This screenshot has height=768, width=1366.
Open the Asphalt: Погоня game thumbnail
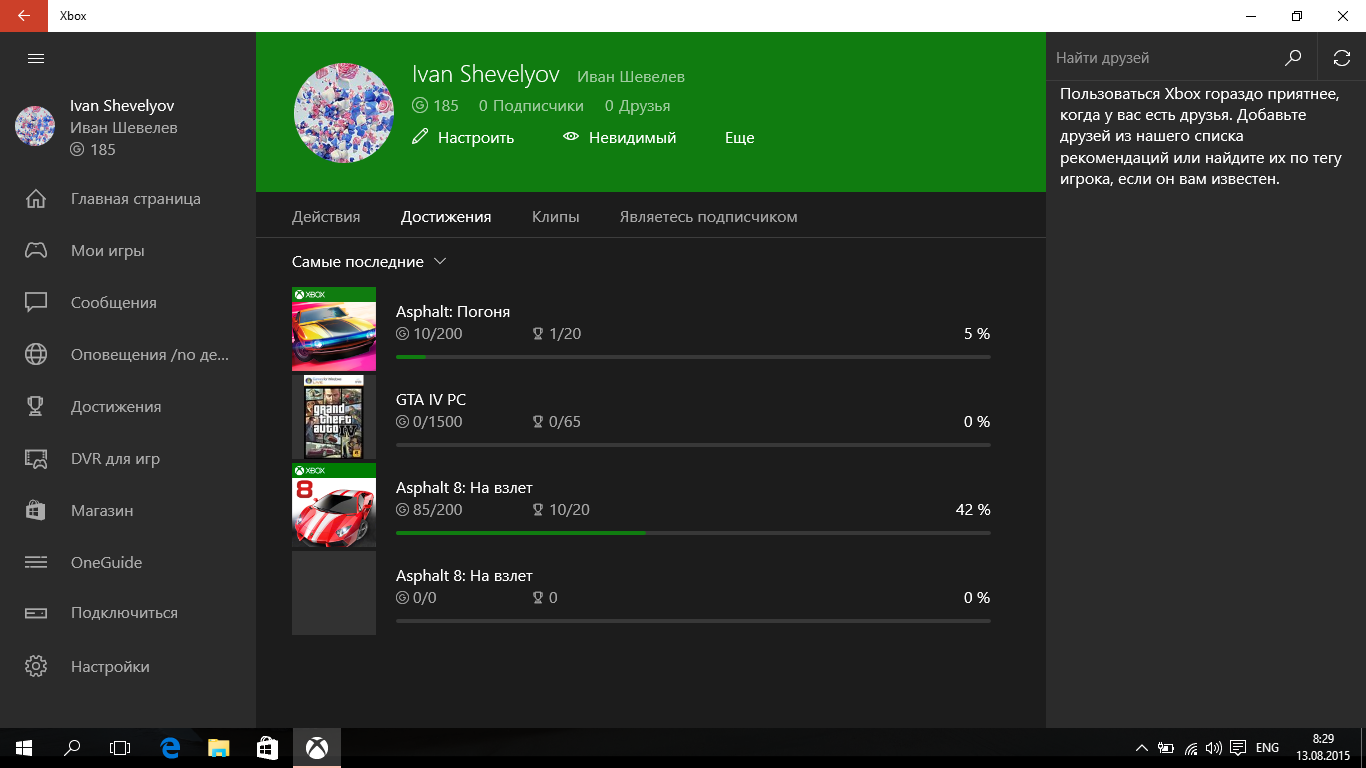334,329
